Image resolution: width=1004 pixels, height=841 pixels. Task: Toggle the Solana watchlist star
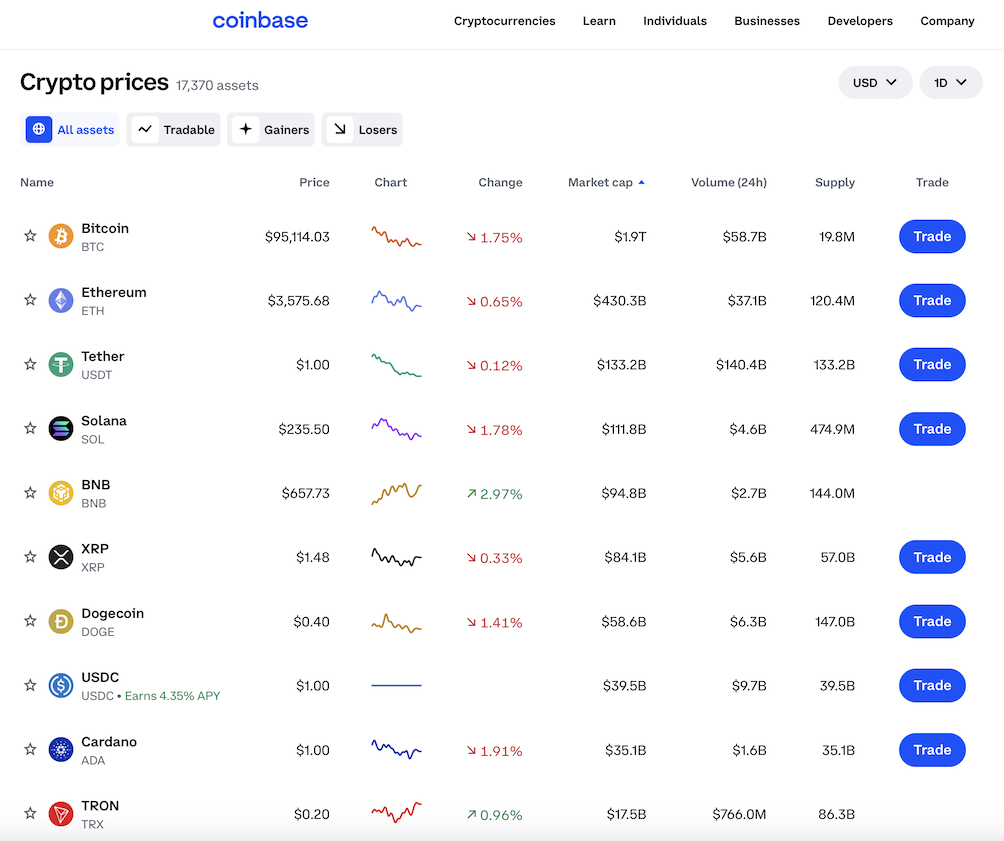30,429
